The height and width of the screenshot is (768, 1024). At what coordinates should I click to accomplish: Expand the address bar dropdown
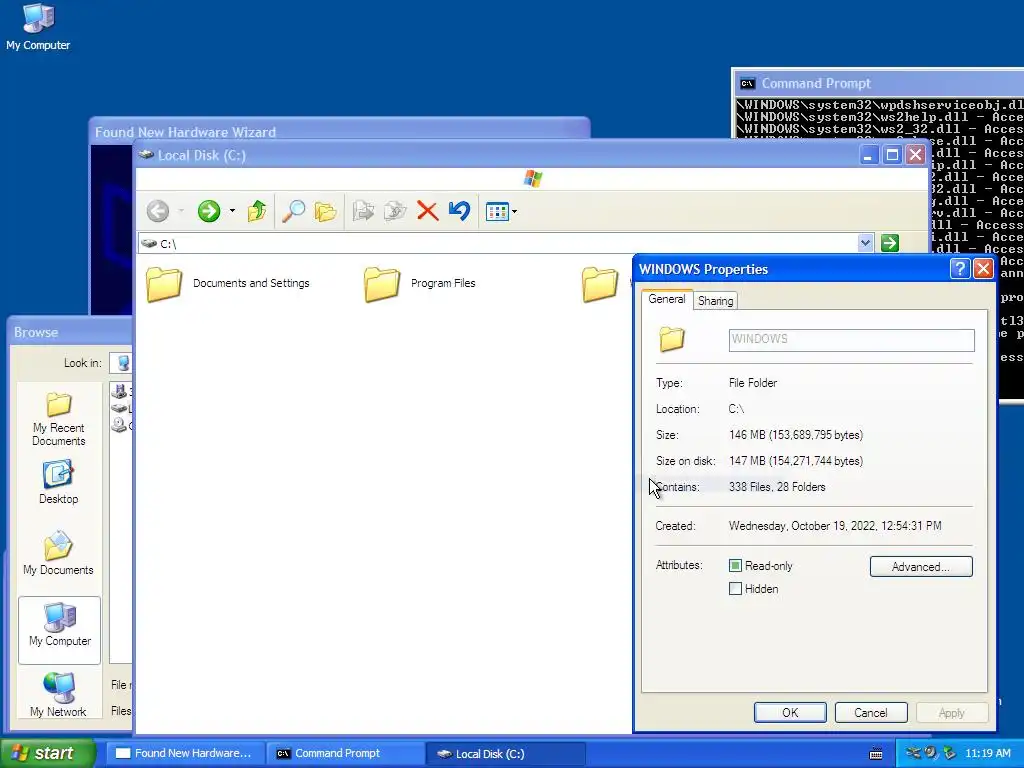(x=865, y=243)
